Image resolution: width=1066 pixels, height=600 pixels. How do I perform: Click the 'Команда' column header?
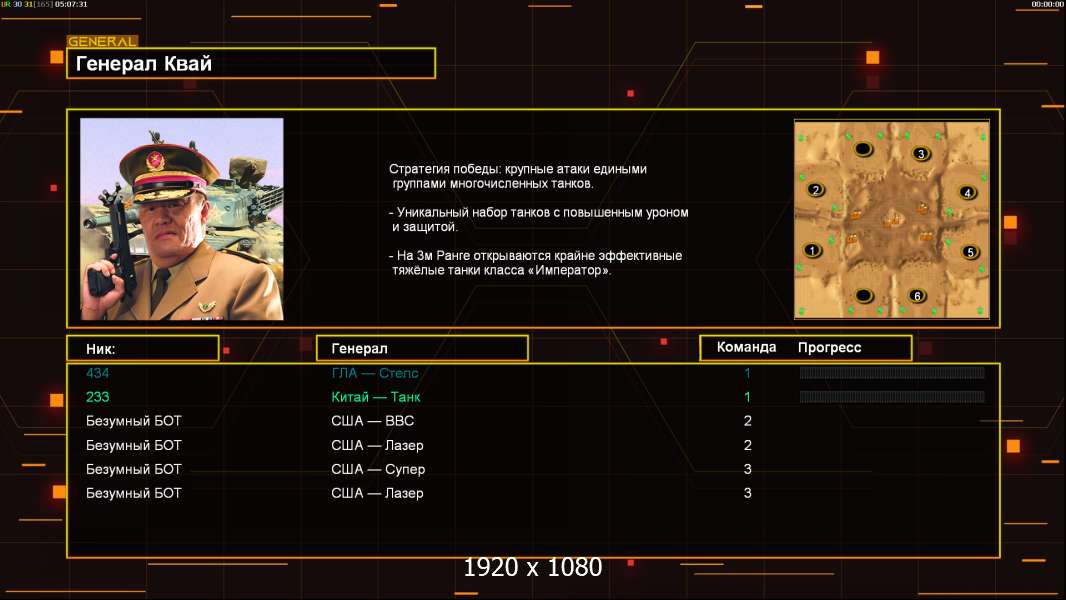pos(746,347)
